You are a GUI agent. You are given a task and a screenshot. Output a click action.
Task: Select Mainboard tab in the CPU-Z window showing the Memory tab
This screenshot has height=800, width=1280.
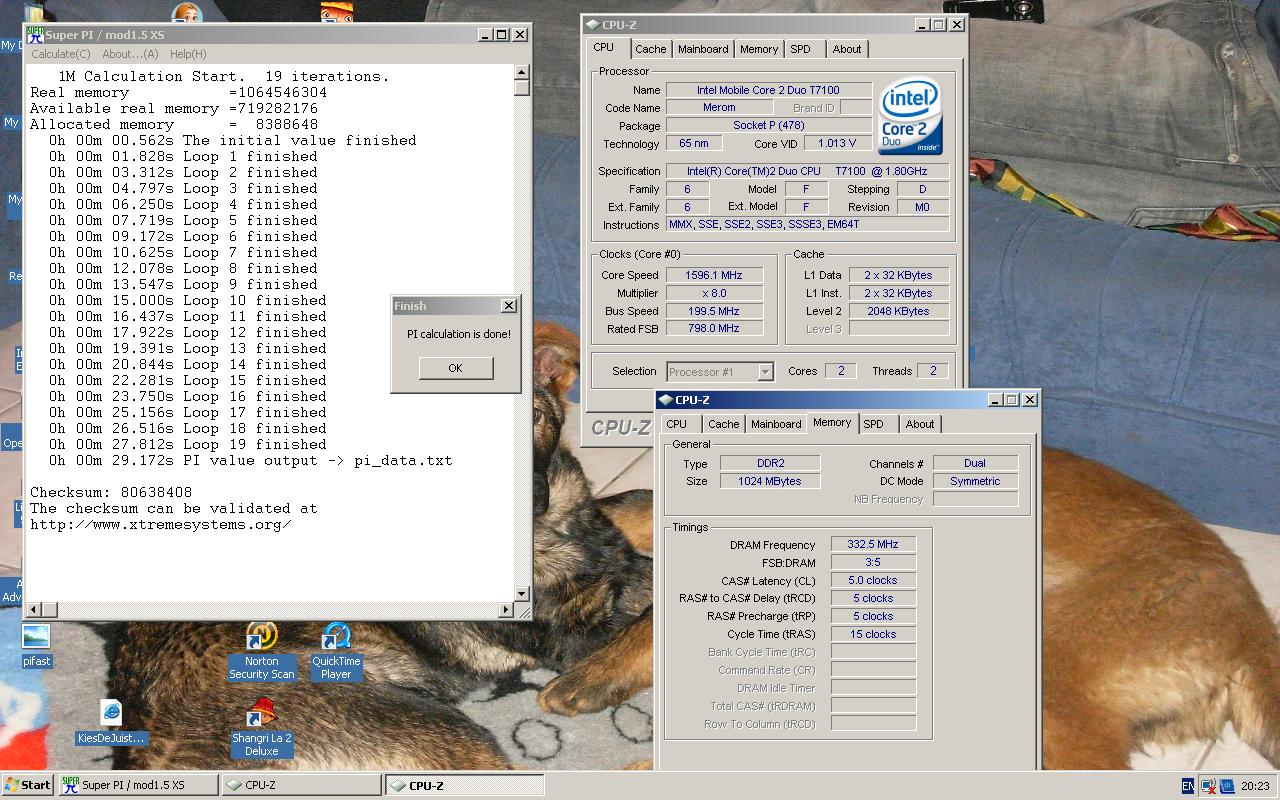pos(776,424)
